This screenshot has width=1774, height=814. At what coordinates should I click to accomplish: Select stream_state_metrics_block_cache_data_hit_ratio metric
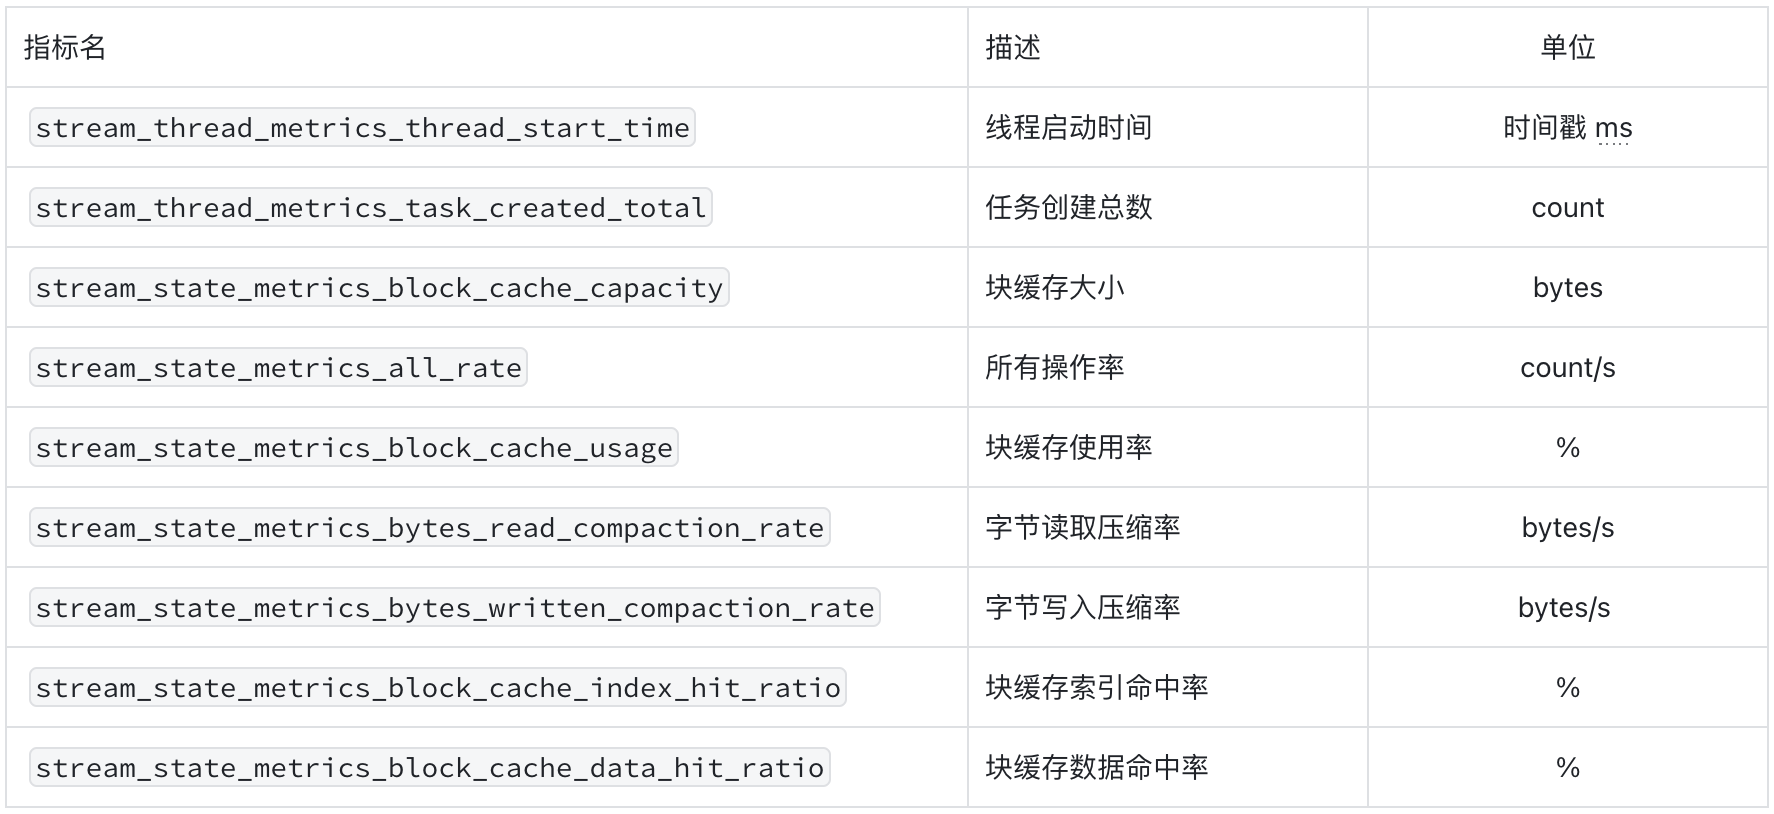(430, 767)
